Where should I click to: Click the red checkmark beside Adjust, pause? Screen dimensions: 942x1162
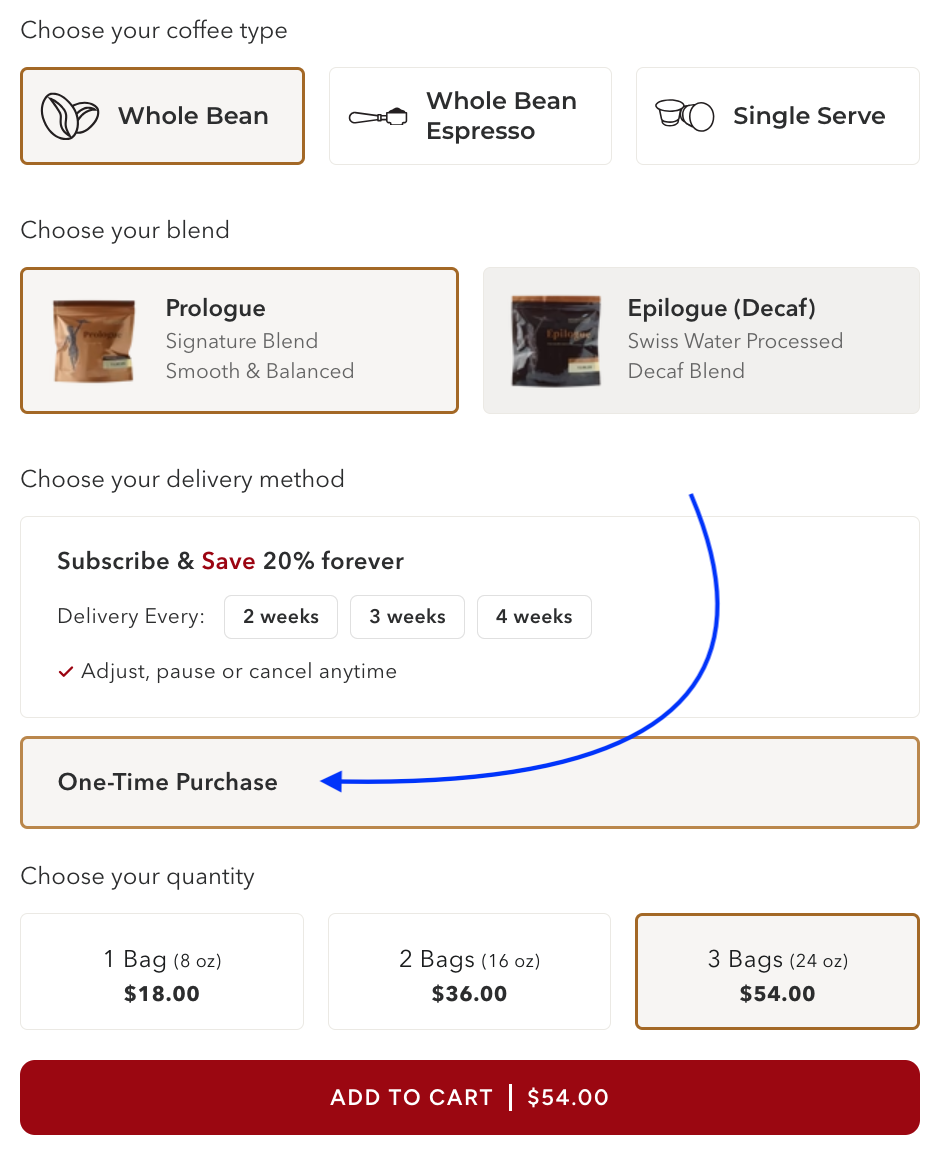(66, 672)
